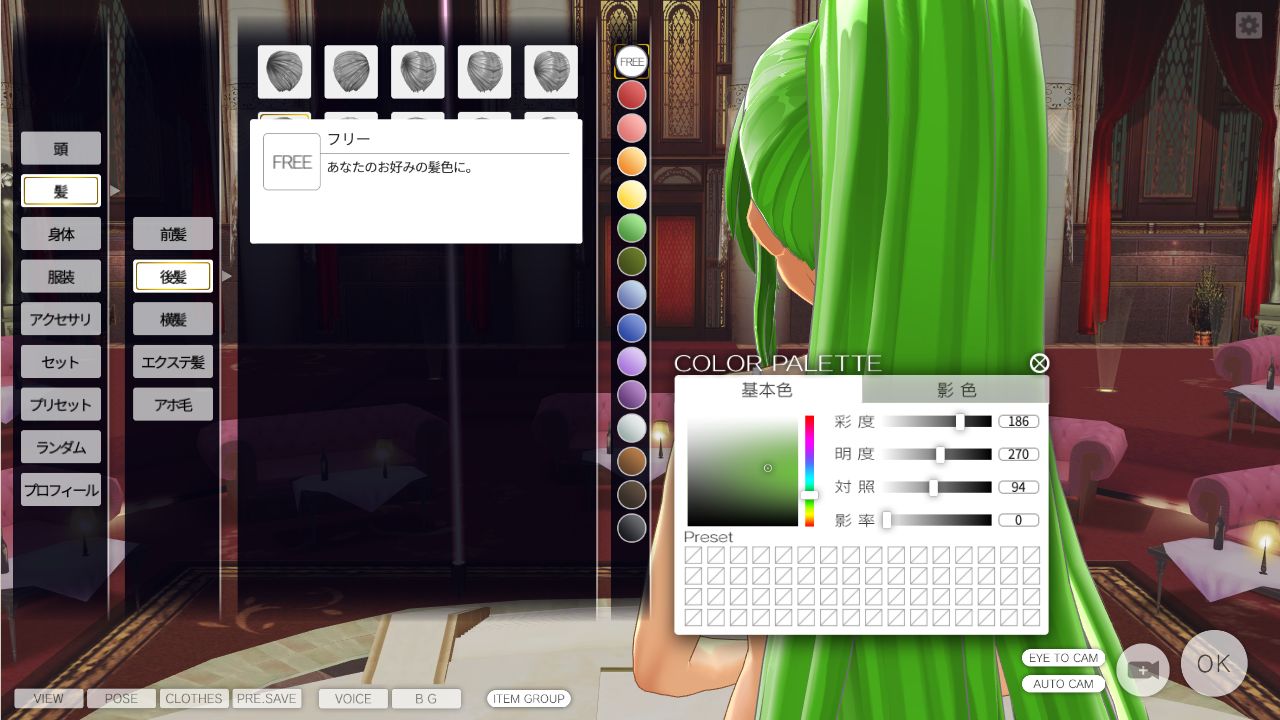Select アホ毛 subcategory
1280x720 pixels.
click(173, 404)
